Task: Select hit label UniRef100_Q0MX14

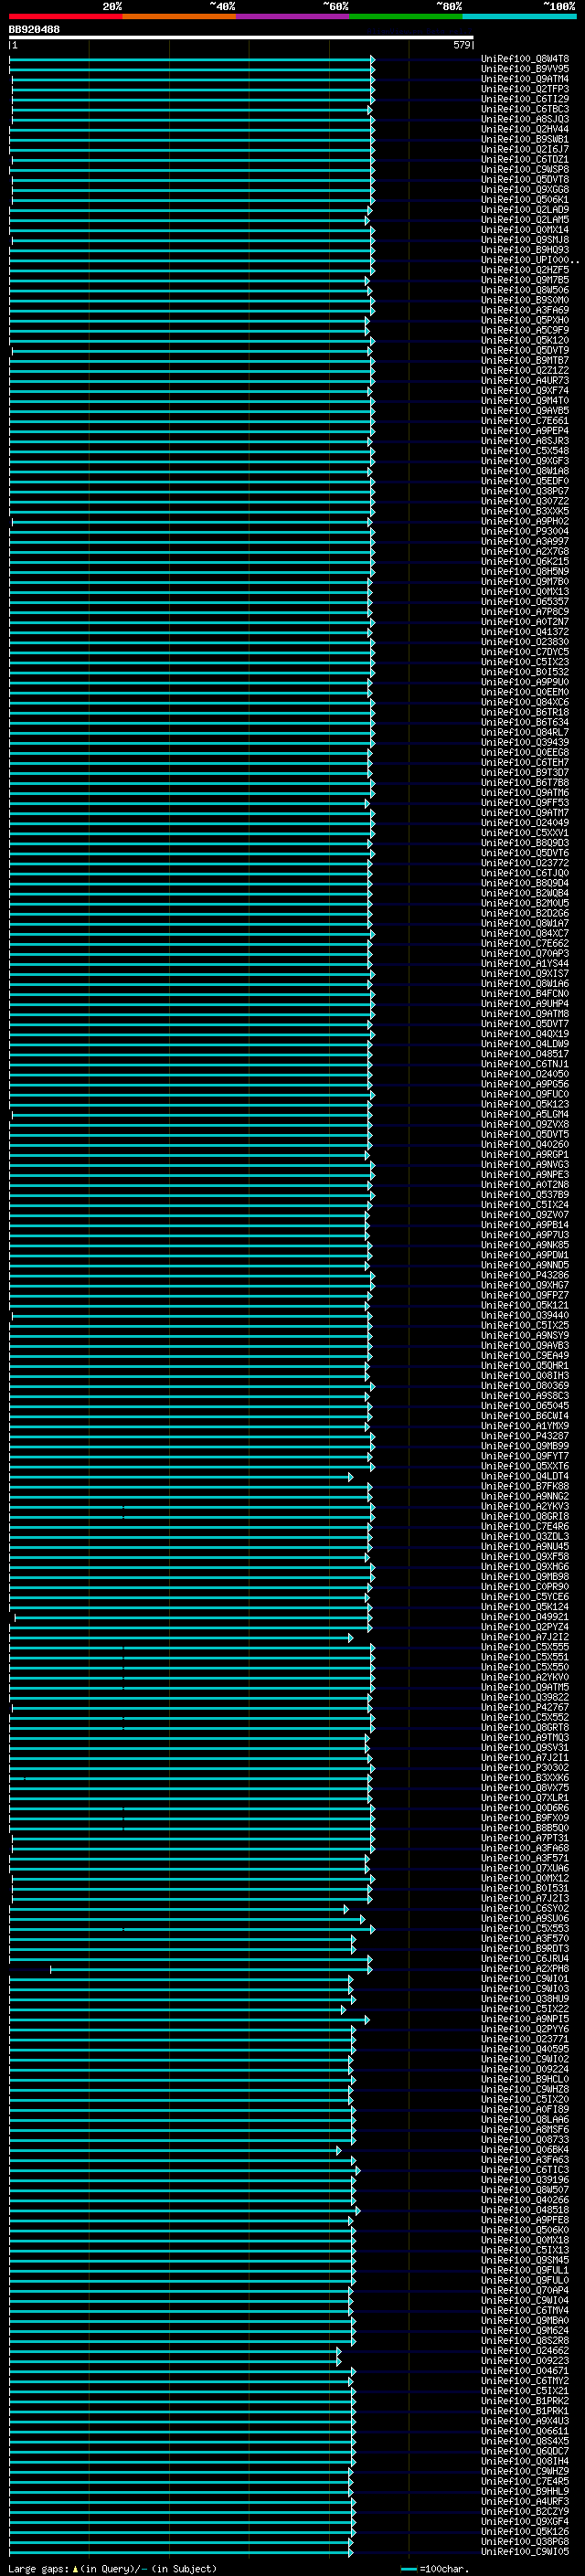Action: pyautogui.click(x=525, y=230)
